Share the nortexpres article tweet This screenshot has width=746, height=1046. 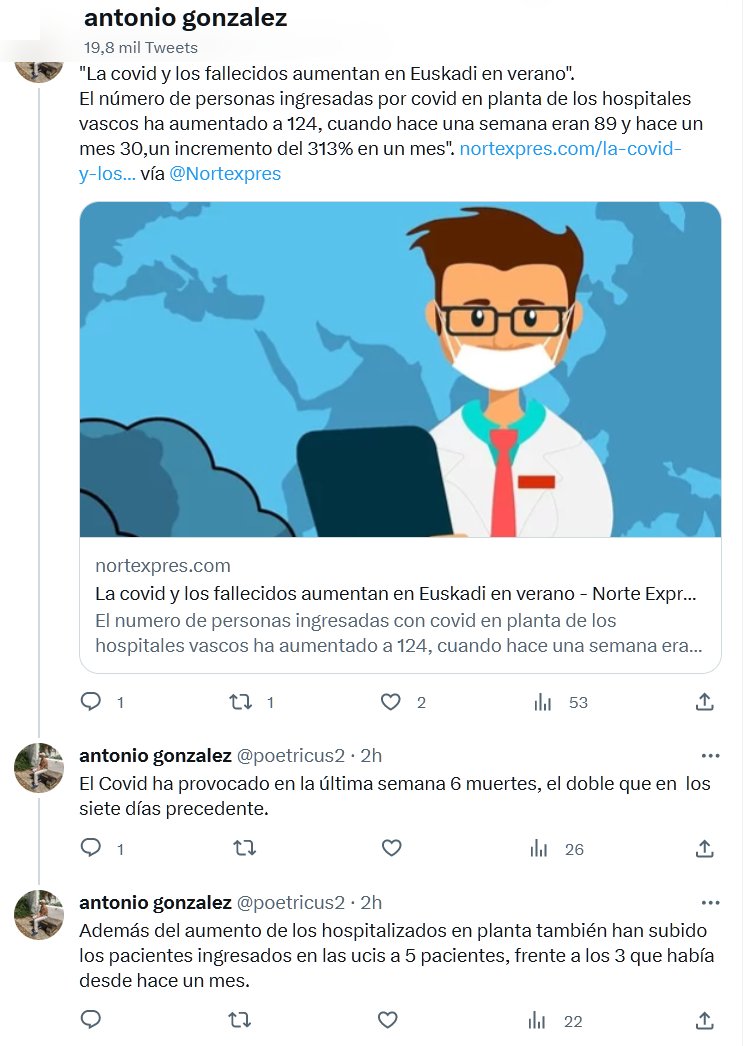[x=705, y=702]
